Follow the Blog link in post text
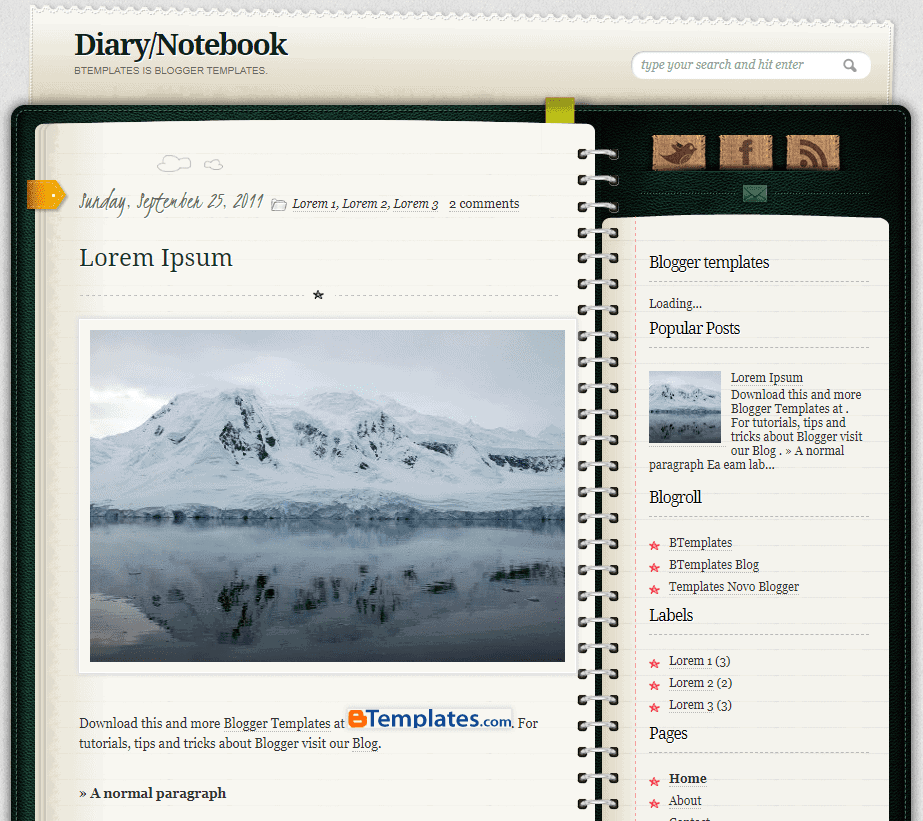Screen dimensions: 923x821 tap(365, 743)
